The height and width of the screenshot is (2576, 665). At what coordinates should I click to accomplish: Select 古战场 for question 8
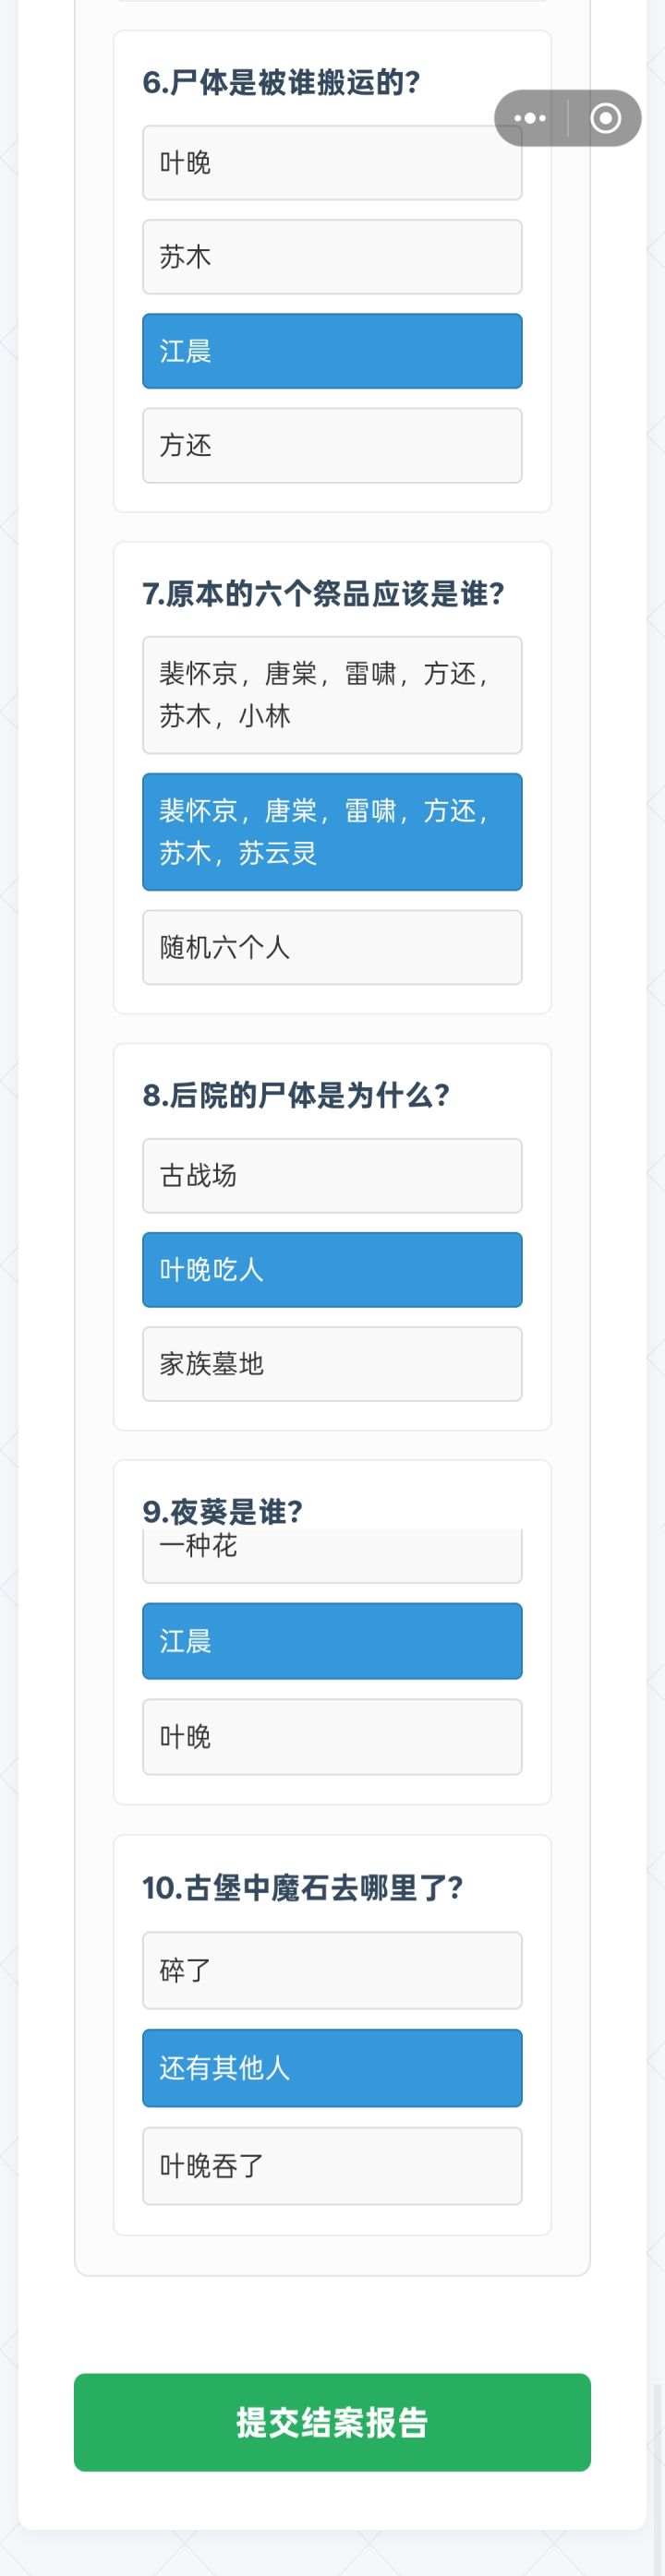(x=332, y=1176)
